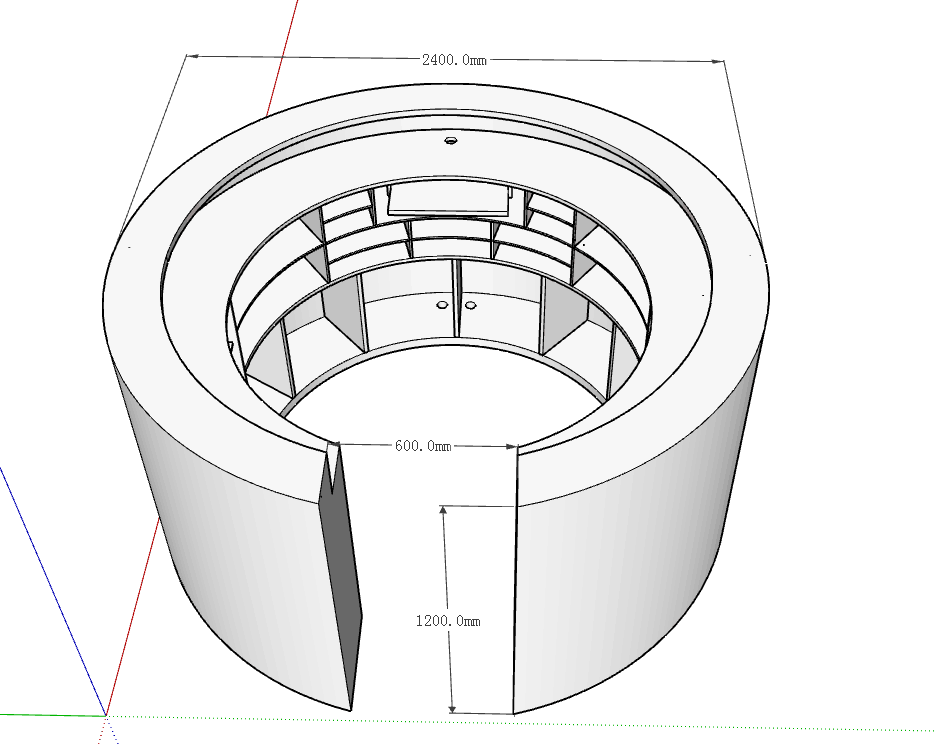The height and width of the screenshot is (747, 935).
Task: Click the right cabinet door knob
Action: [470, 305]
